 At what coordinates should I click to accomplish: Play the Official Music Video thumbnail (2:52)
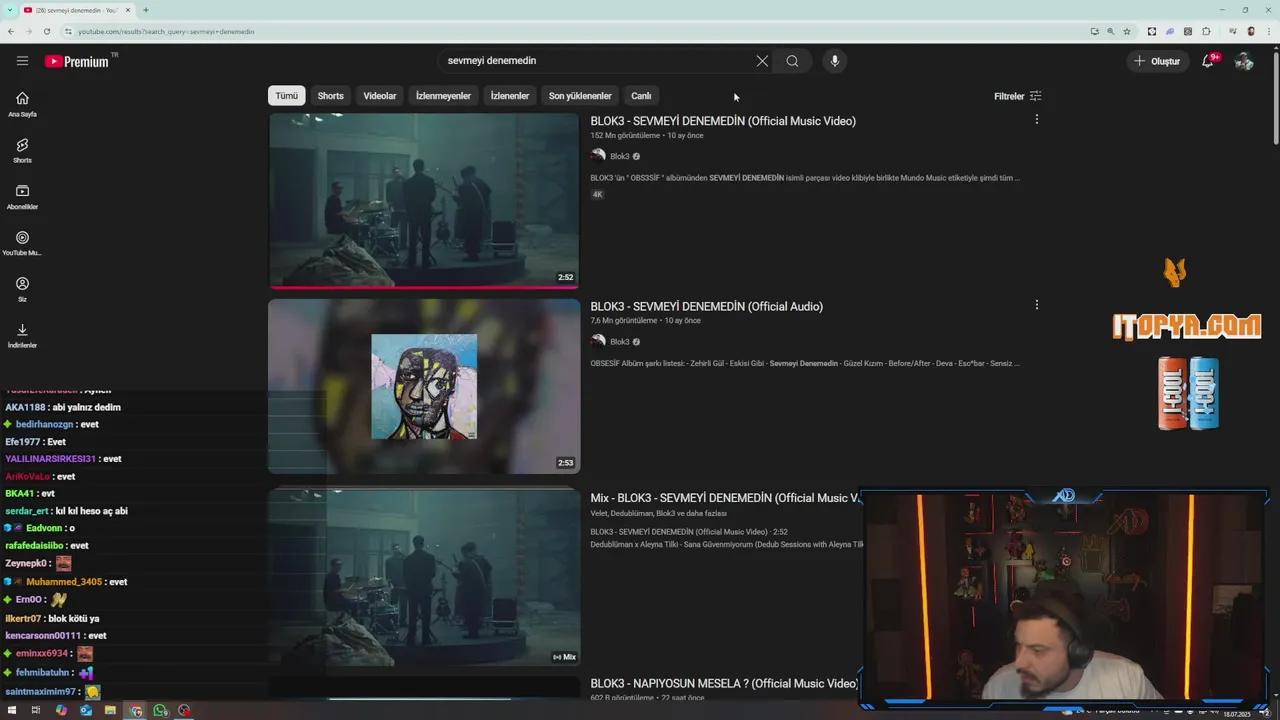pyautogui.click(x=424, y=201)
